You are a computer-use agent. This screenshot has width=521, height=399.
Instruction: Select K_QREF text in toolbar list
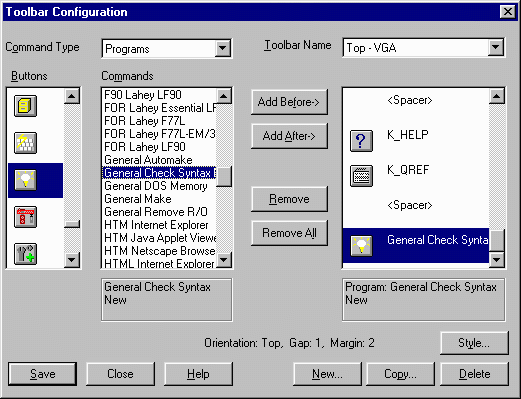click(408, 170)
